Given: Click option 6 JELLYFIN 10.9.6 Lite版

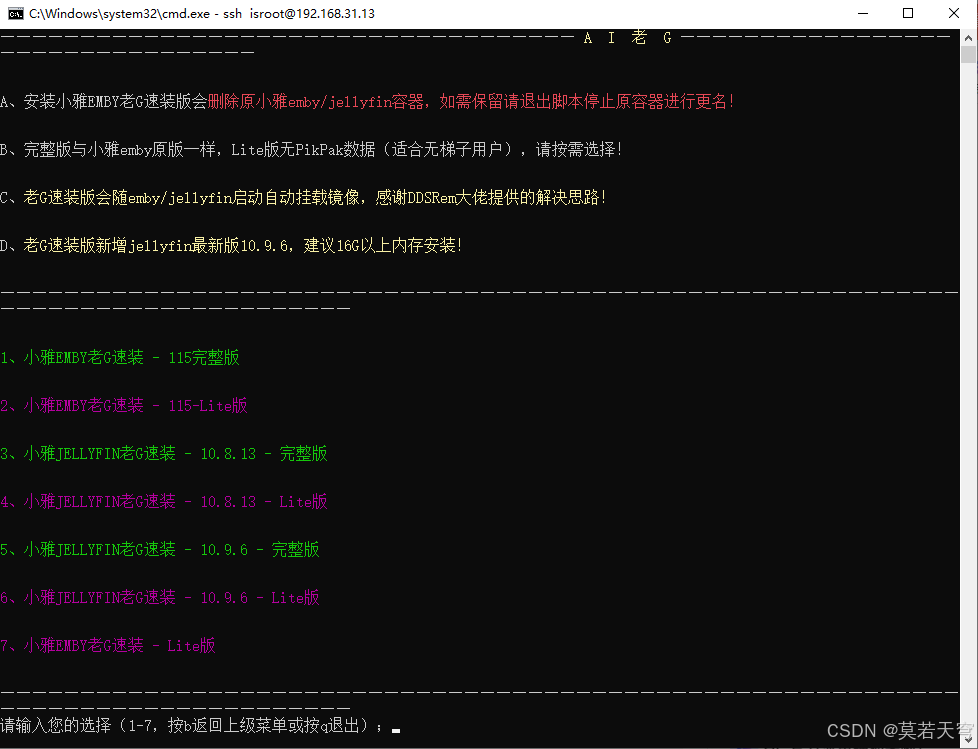Looking at the screenshot, I should click(160, 597).
